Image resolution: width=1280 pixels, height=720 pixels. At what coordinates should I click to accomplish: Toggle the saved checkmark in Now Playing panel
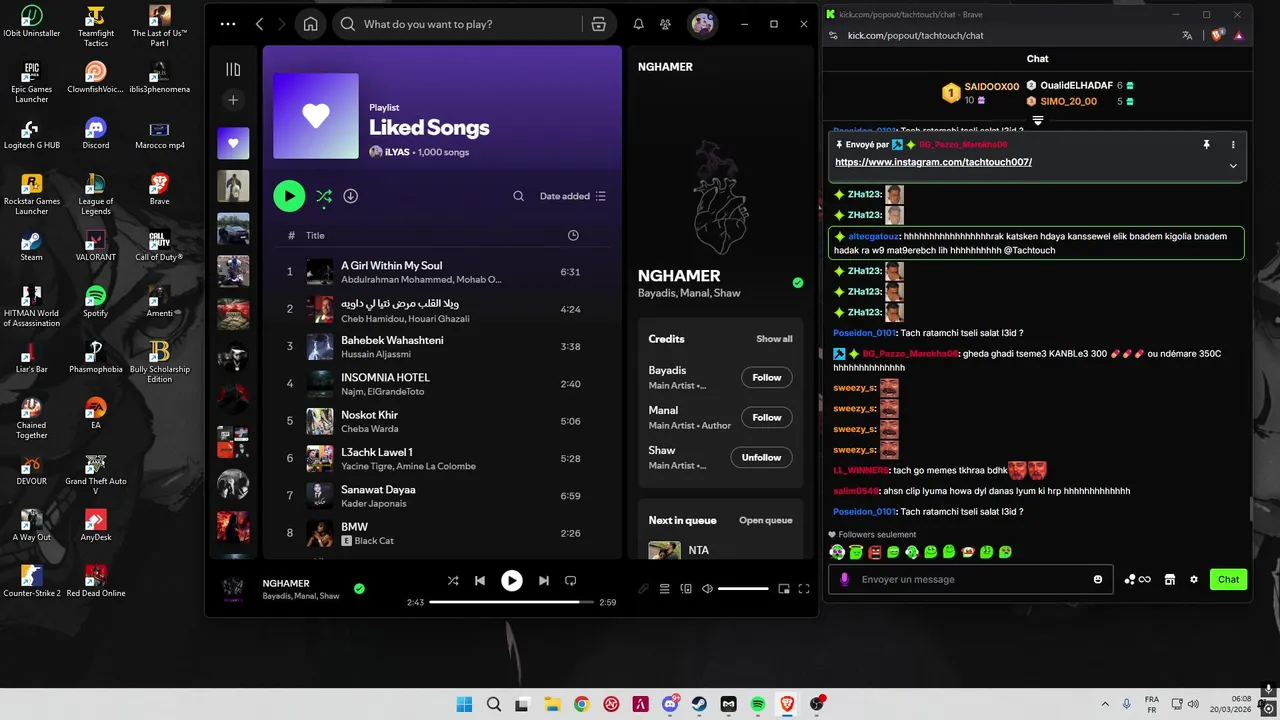coord(797,283)
